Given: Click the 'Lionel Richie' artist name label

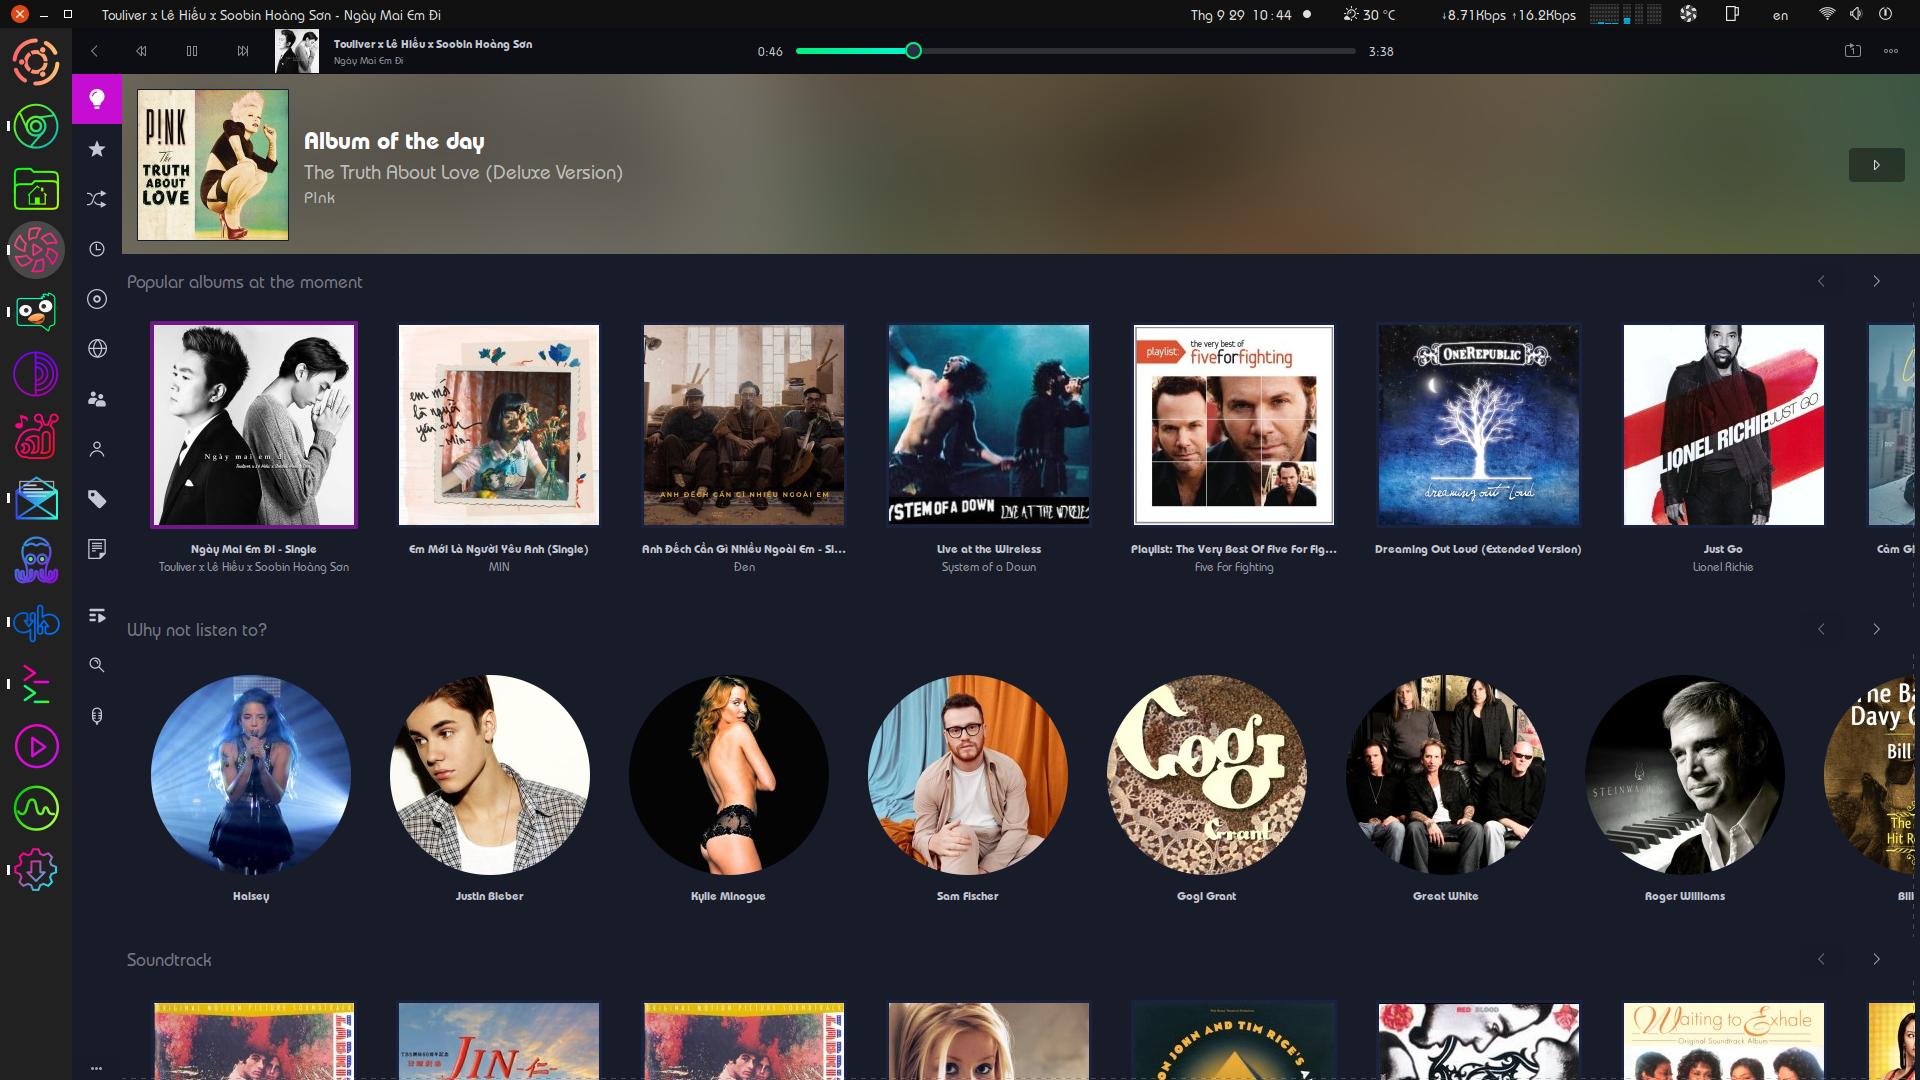Looking at the screenshot, I should click(x=1723, y=567).
